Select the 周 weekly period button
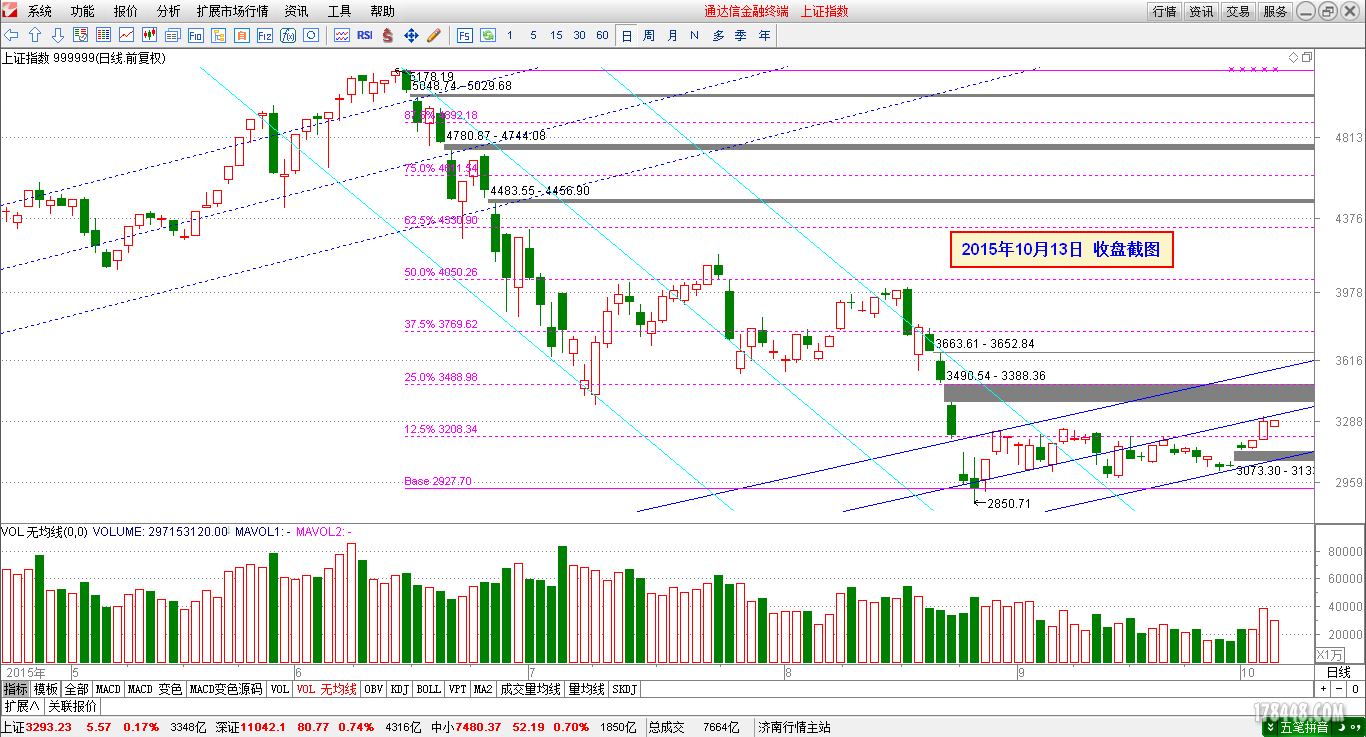The height and width of the screenshot is (737, 1366). (649, 35)
